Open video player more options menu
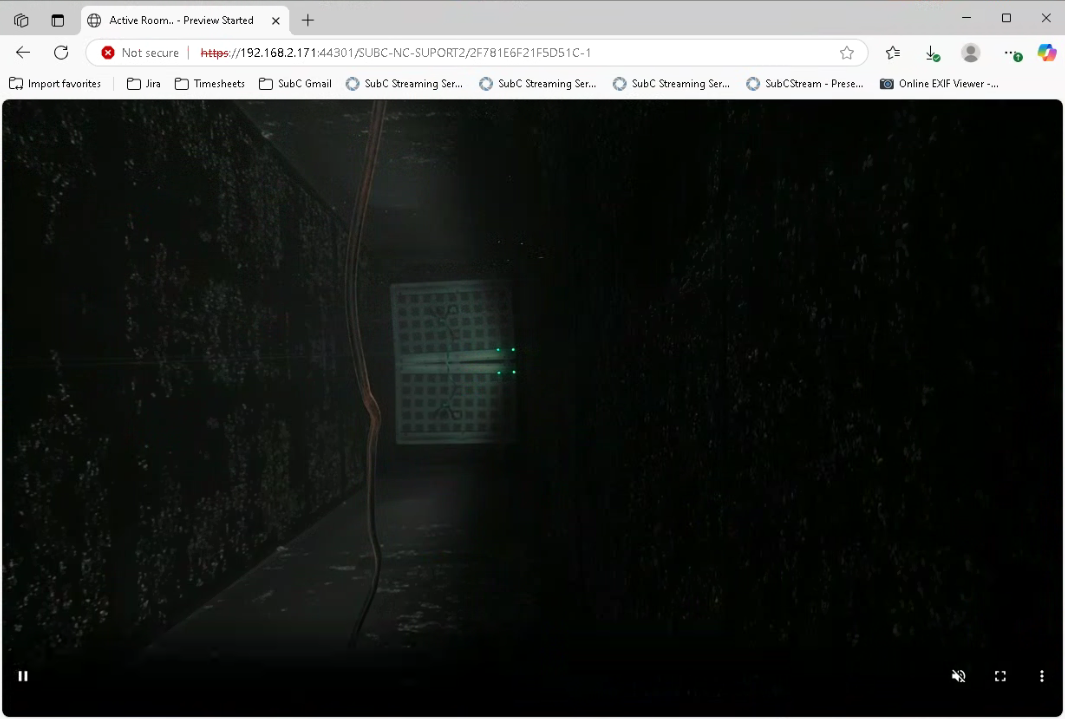 (1041, 676)
